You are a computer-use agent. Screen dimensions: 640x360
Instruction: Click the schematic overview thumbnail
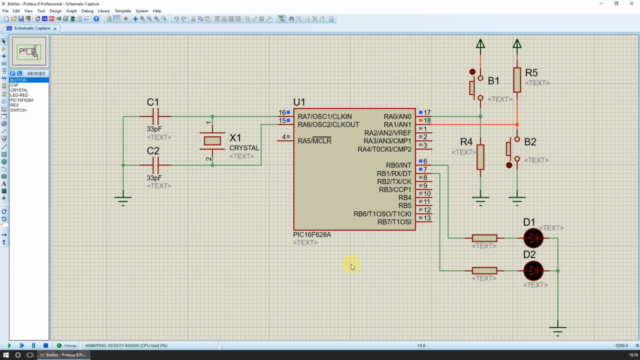(x=29, y=51)
